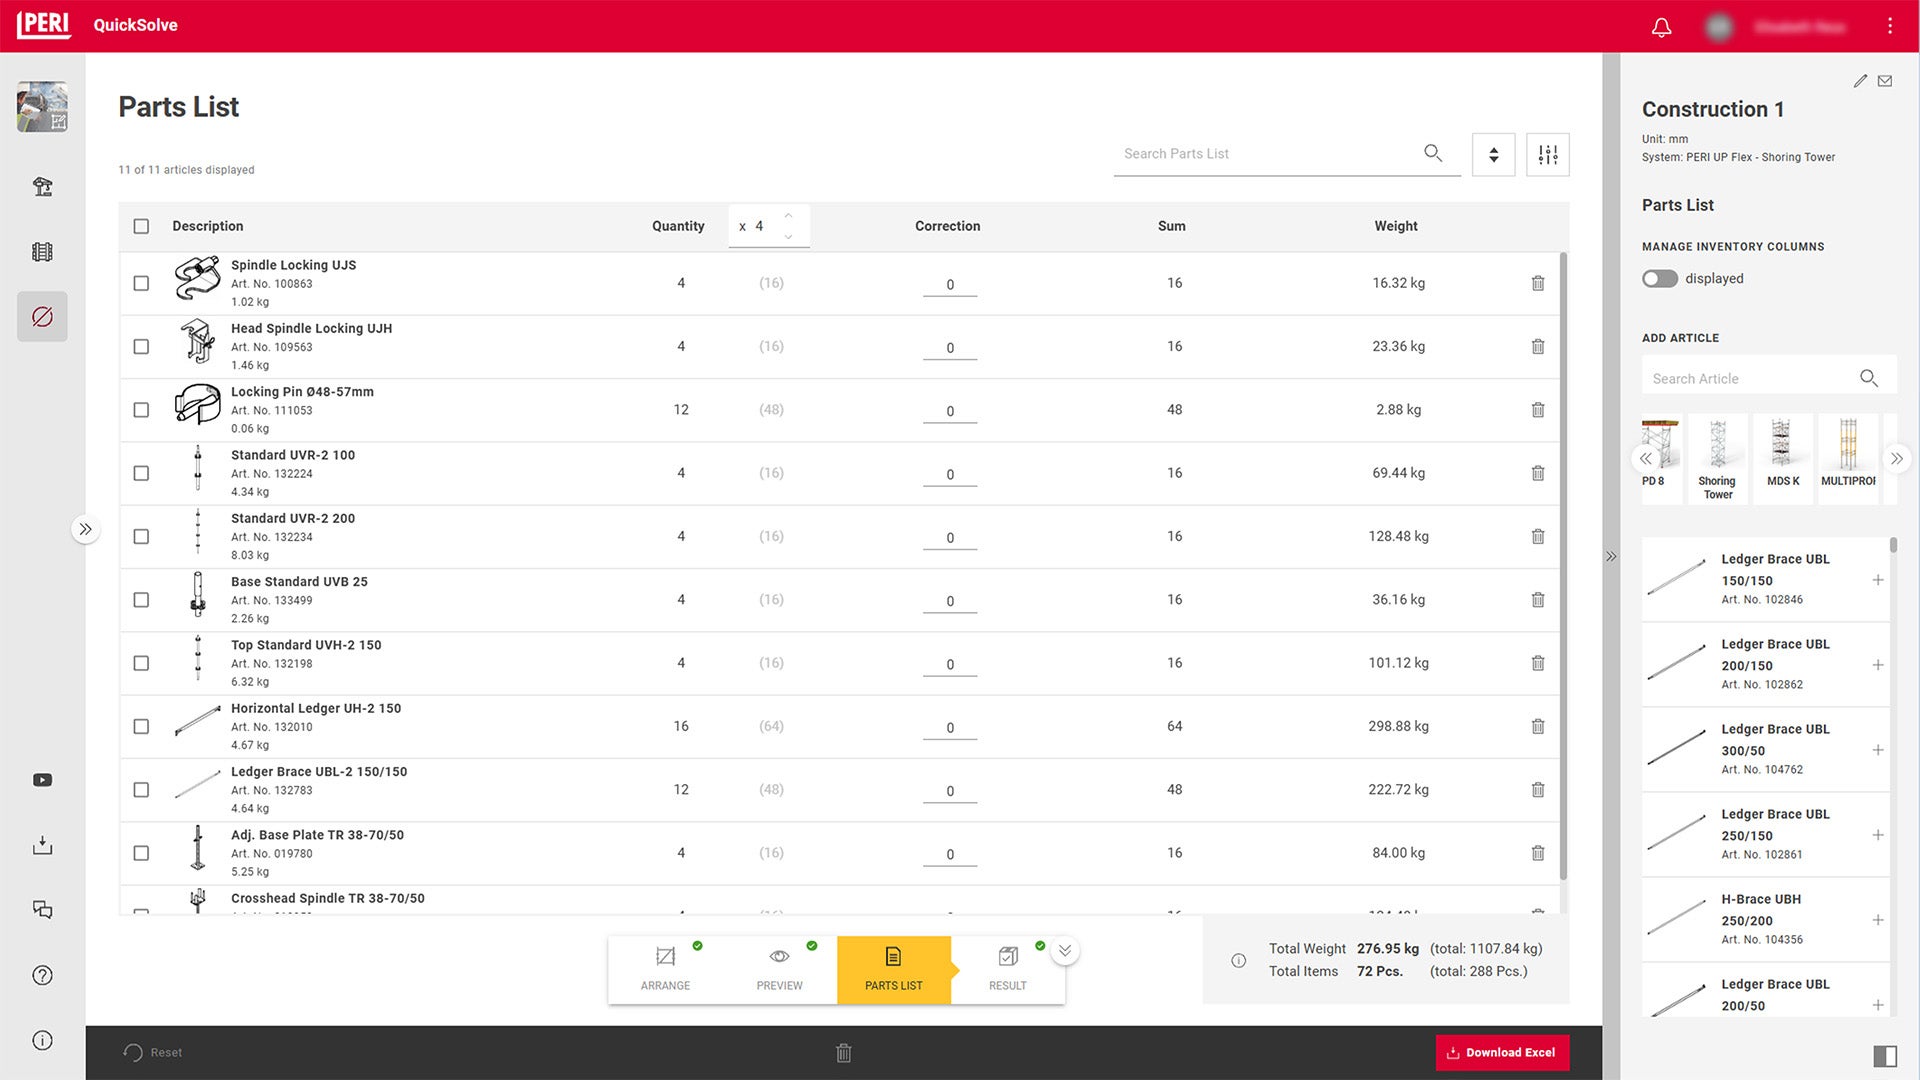Screen dimensions: 1920x1080
Task: Click the help question mark icon
Action: [42, 975]
